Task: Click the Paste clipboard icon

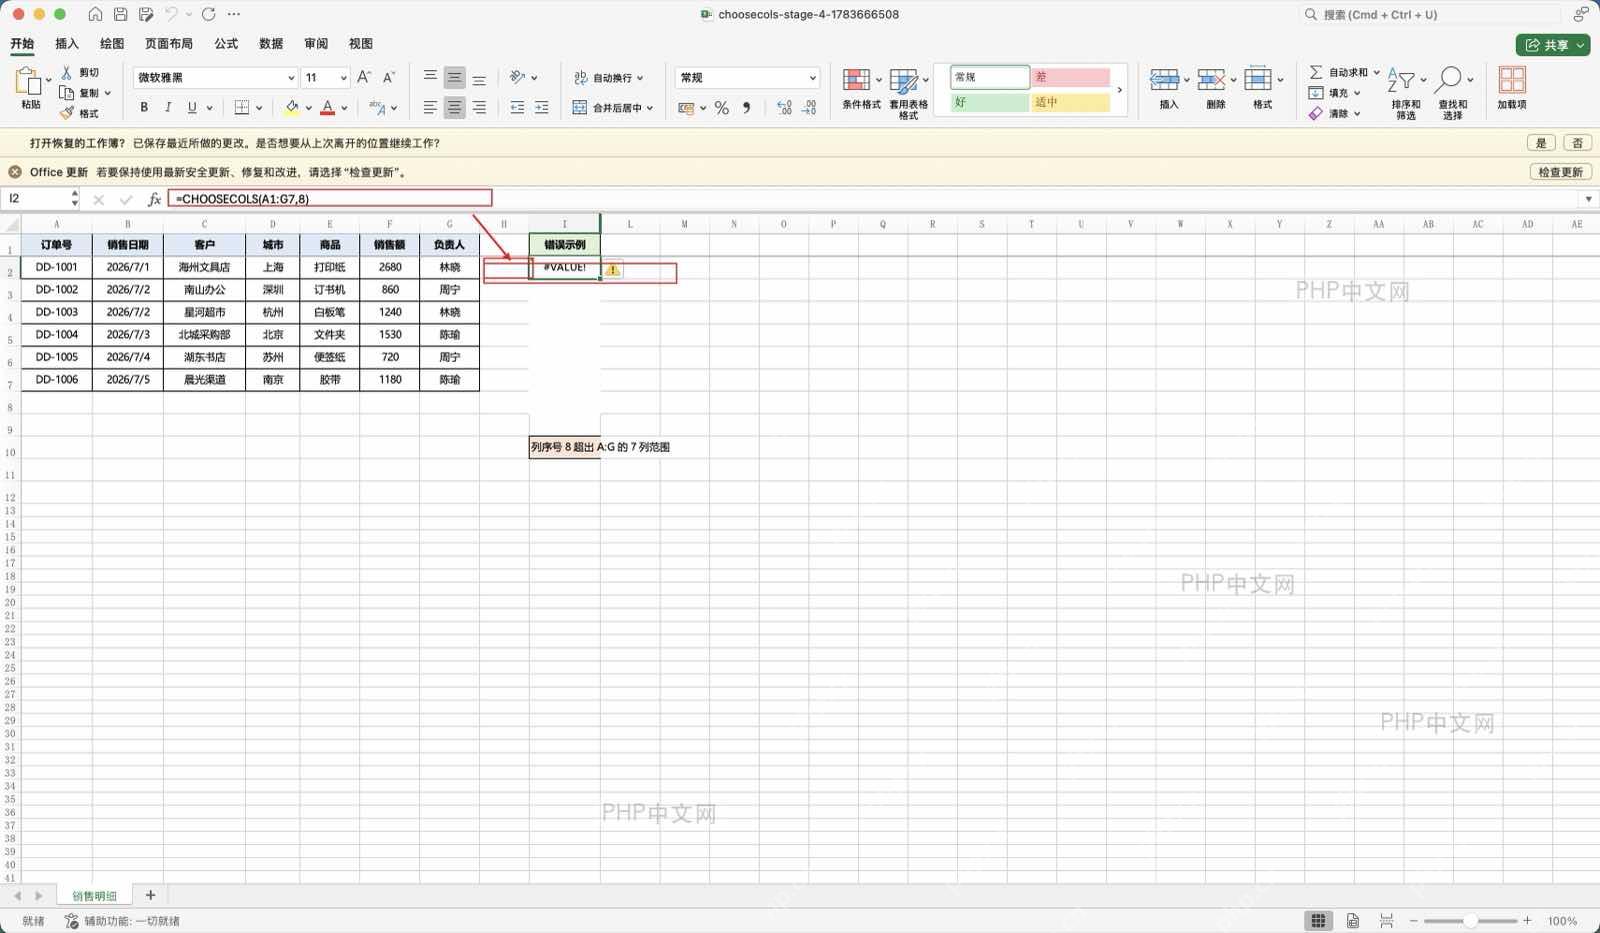Action: [x=27, y=81]
